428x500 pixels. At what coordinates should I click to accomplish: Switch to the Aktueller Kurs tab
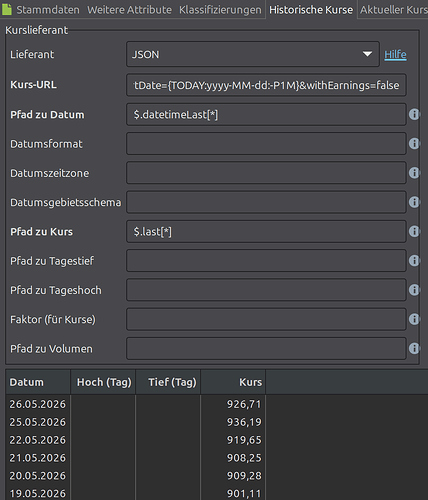[x=394, y=10]
